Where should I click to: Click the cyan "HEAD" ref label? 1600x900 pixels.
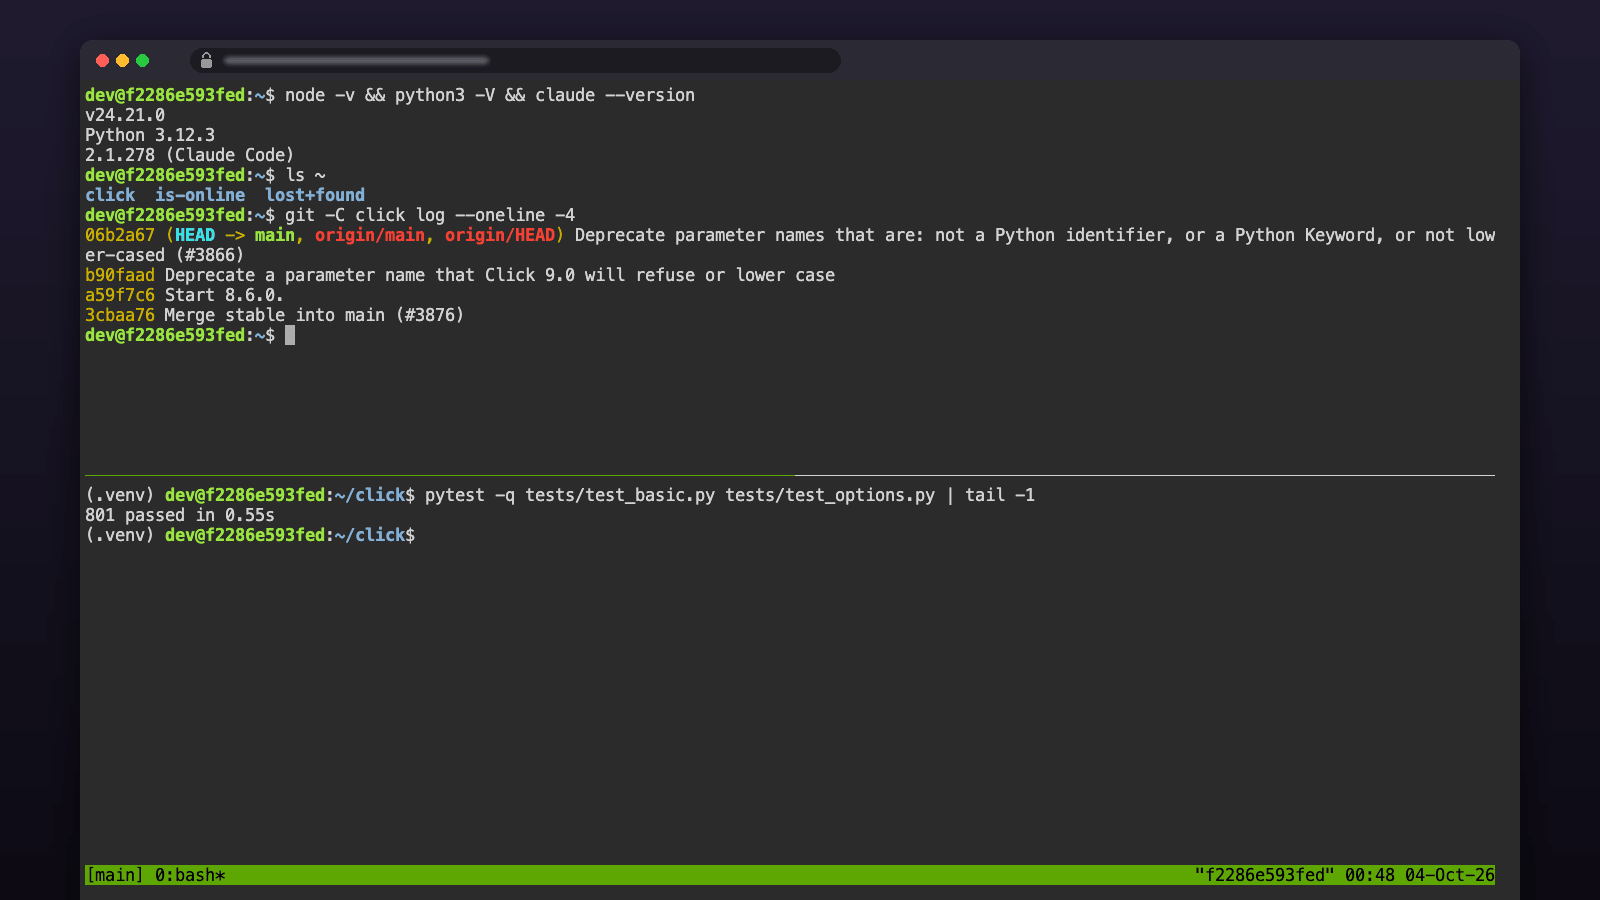195,235
